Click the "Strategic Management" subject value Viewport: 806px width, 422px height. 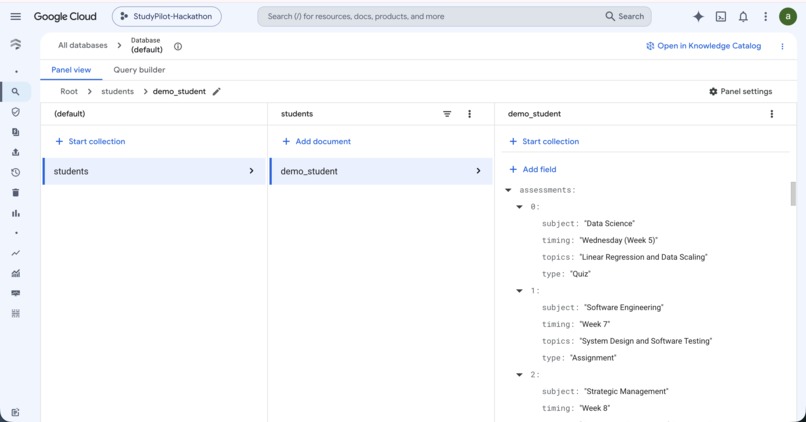tap(626, 391)
